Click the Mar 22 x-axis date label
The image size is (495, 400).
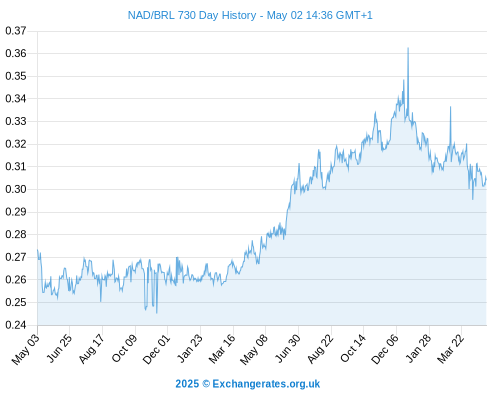(450, 349)
